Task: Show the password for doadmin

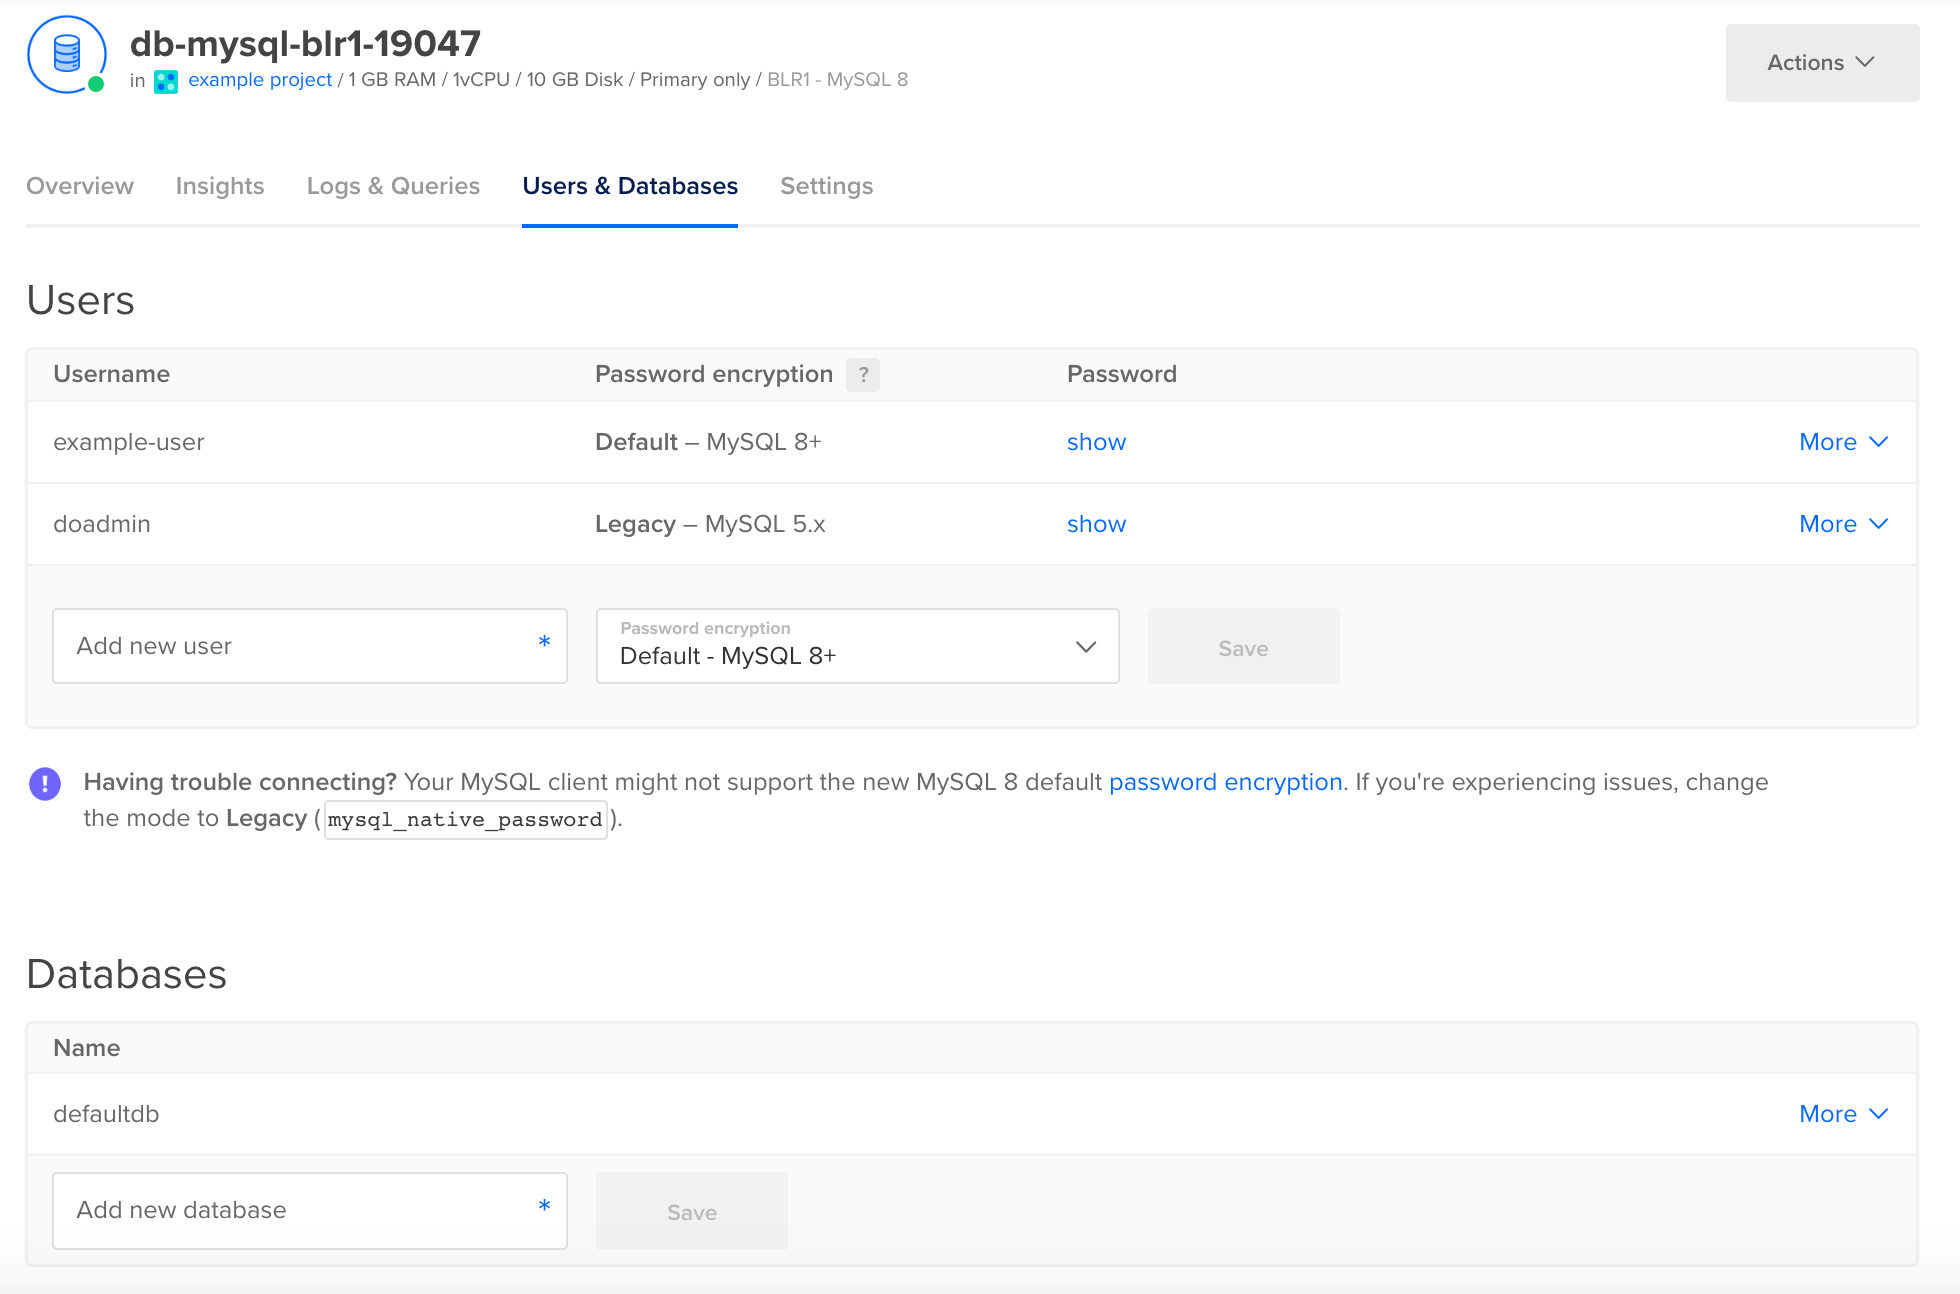Action: click(x=1096, y=523)
